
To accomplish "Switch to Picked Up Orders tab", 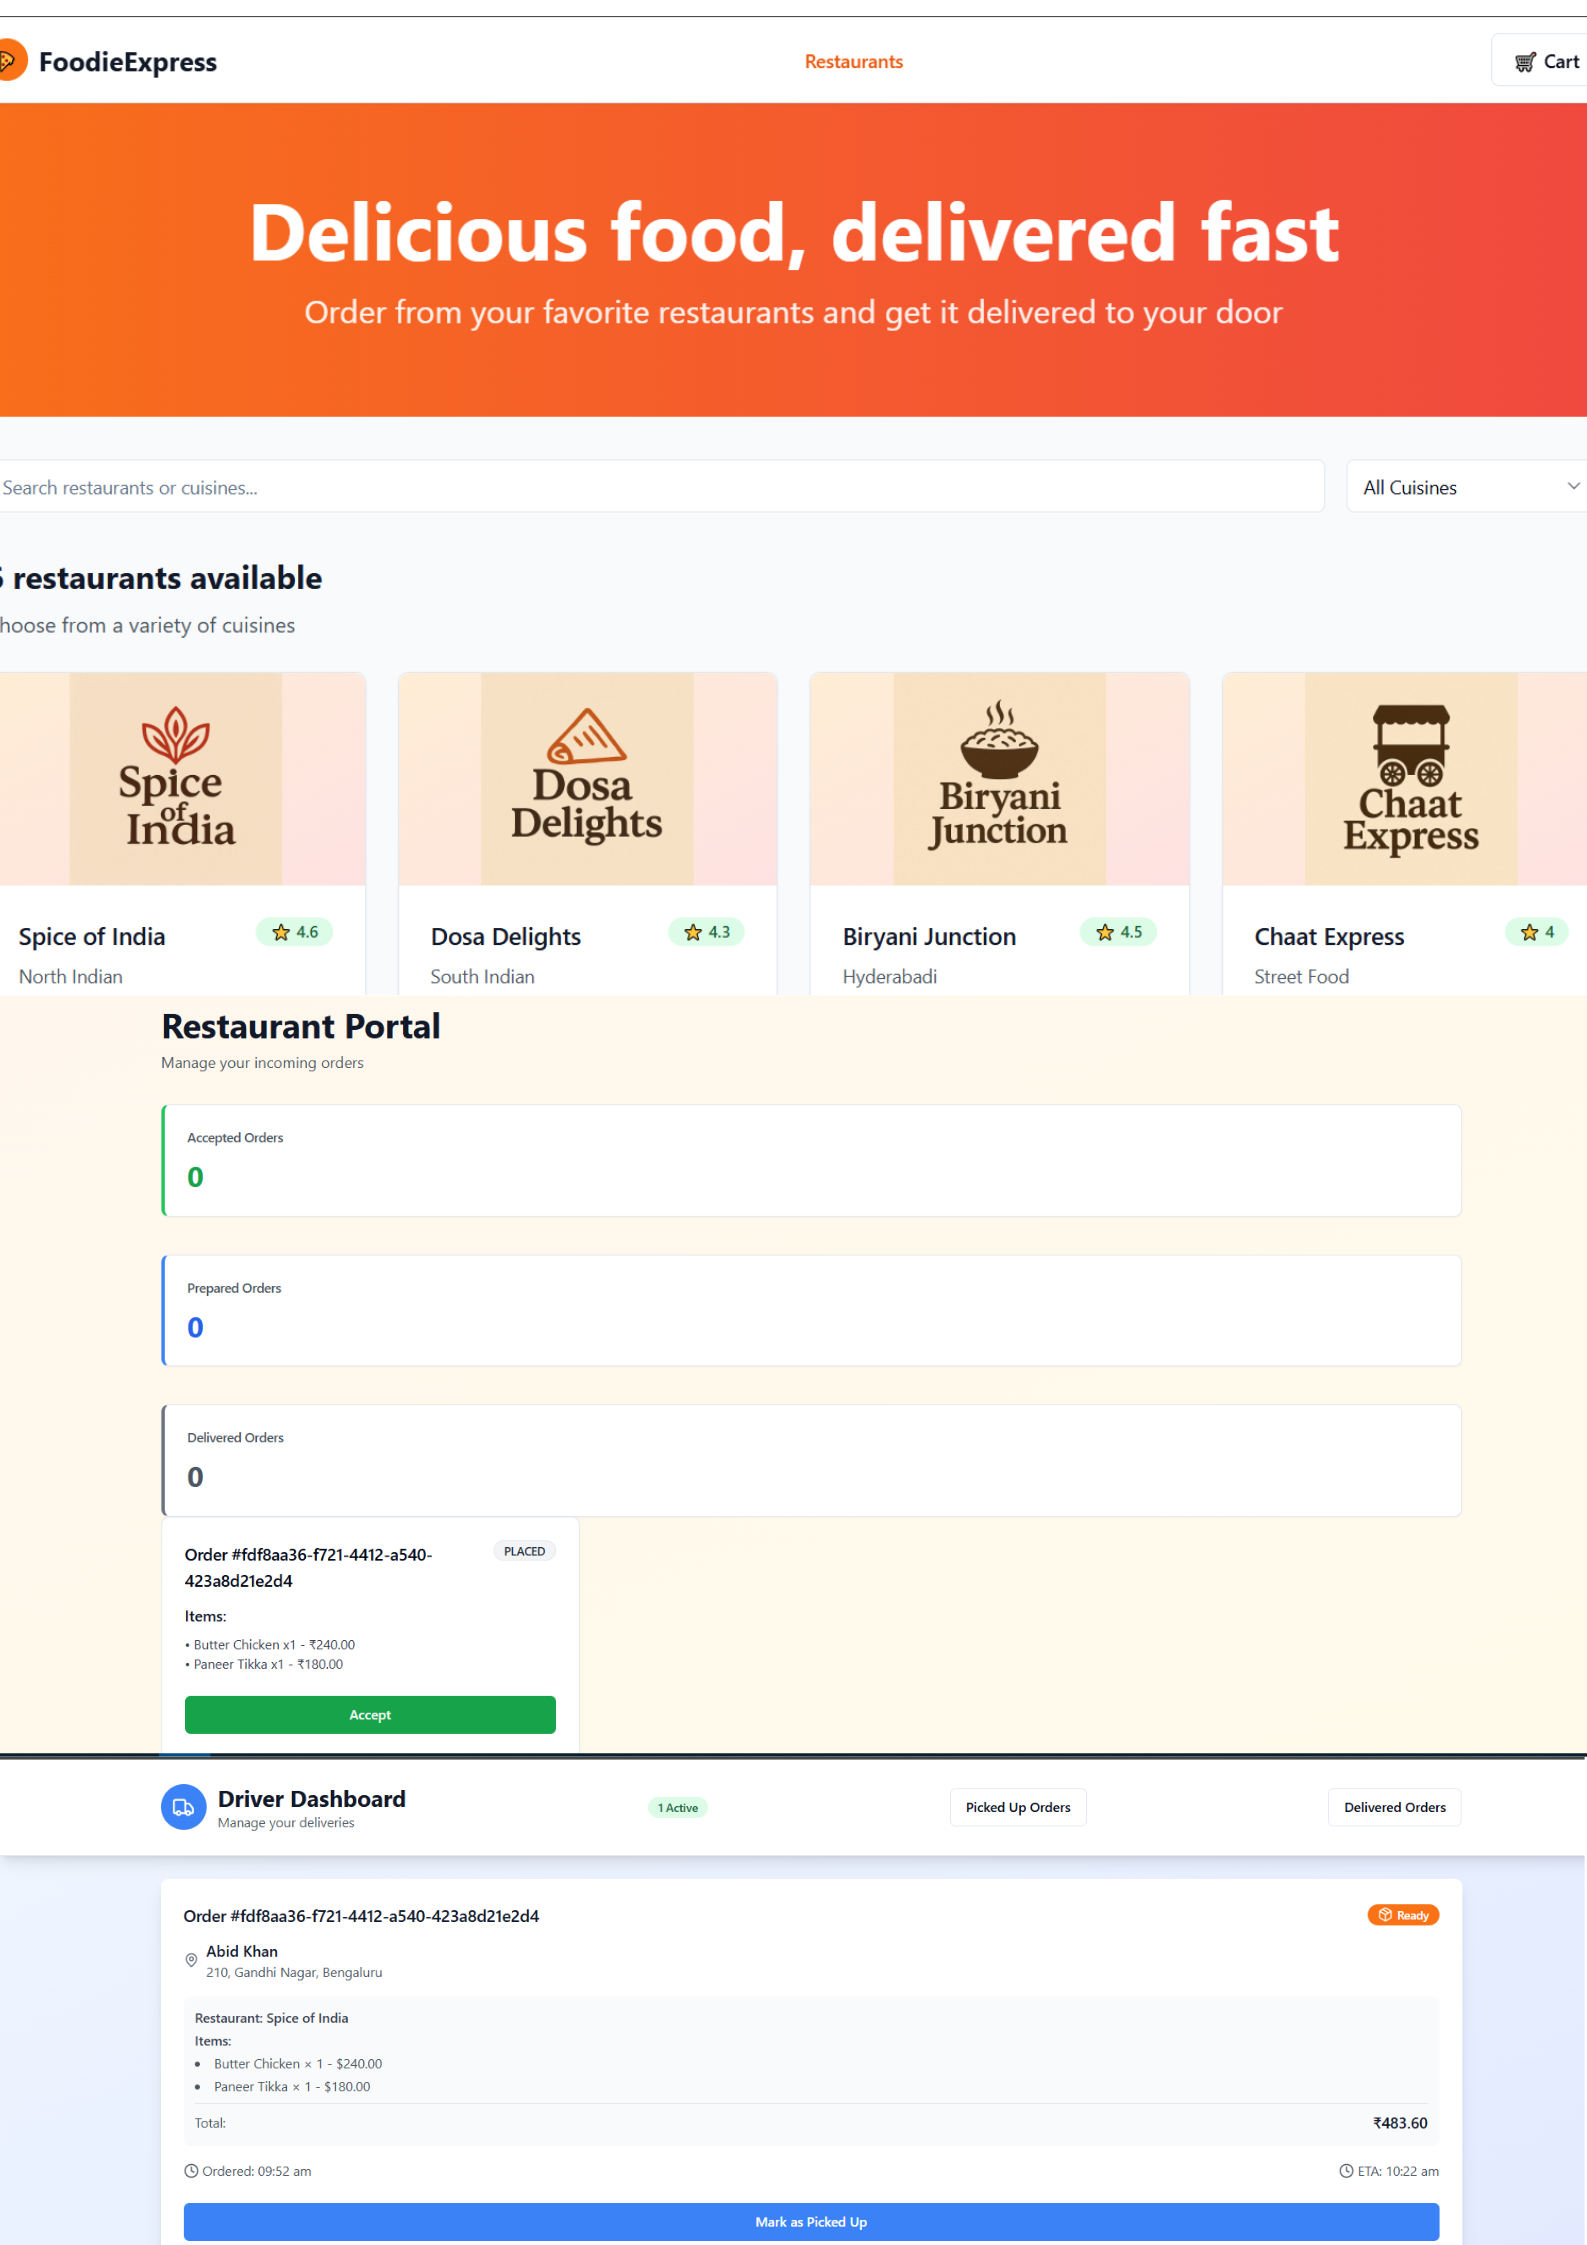I will pos(1017,1807).
